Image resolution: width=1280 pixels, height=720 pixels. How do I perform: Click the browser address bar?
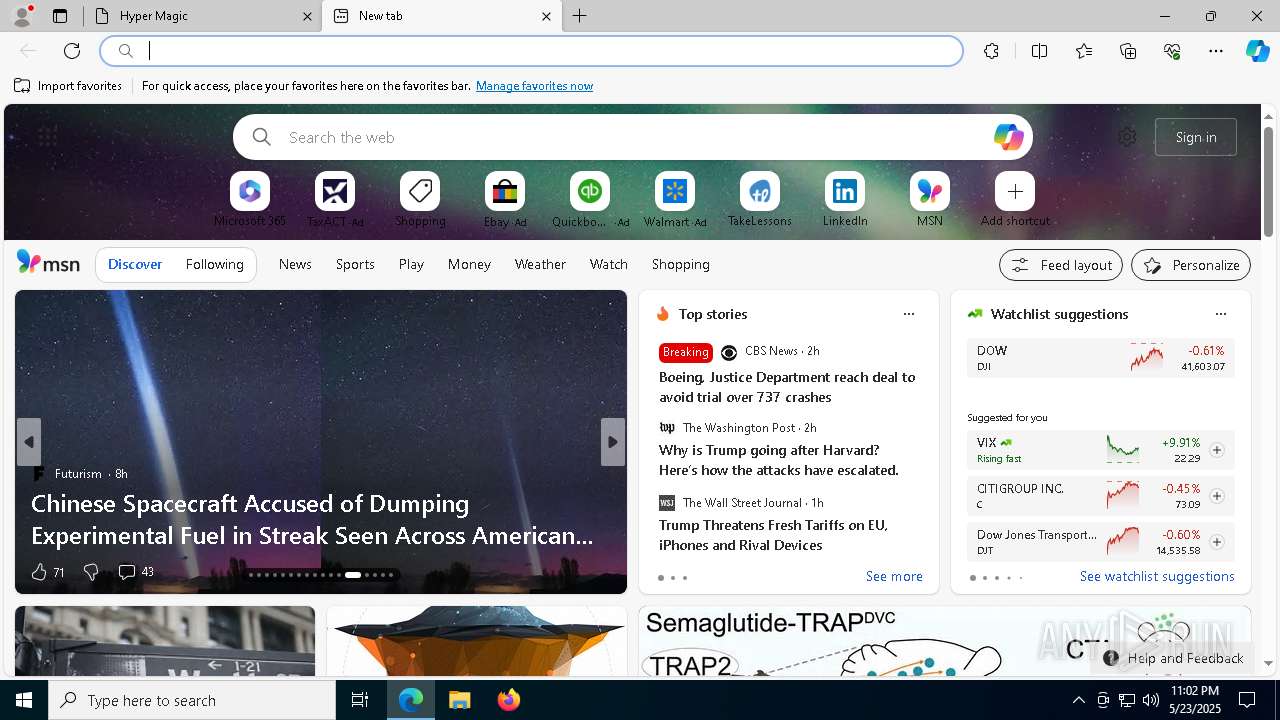click(x=531, y=51)
